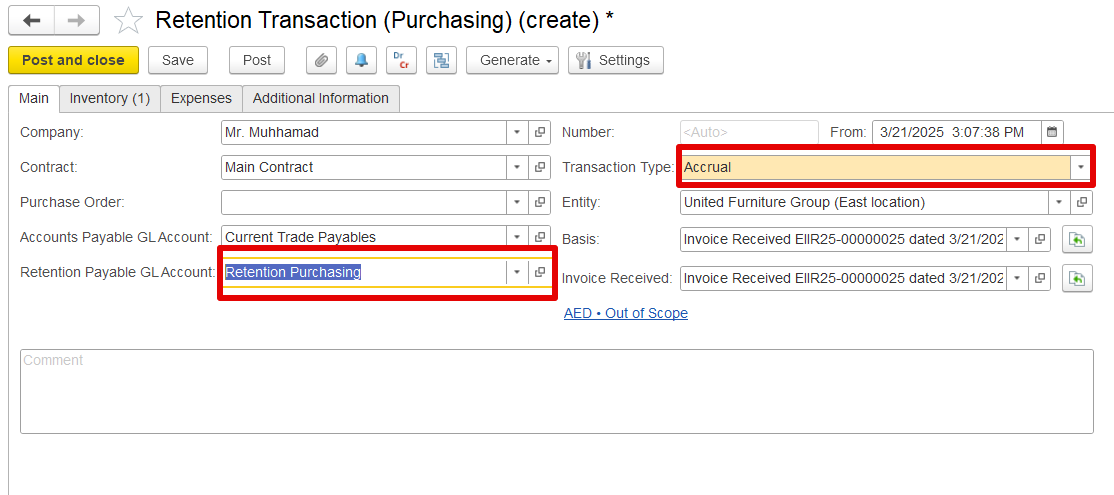Screen dimensions: 1114x495
Task: Open the bell reminders icon
Action: coord(361,60)
